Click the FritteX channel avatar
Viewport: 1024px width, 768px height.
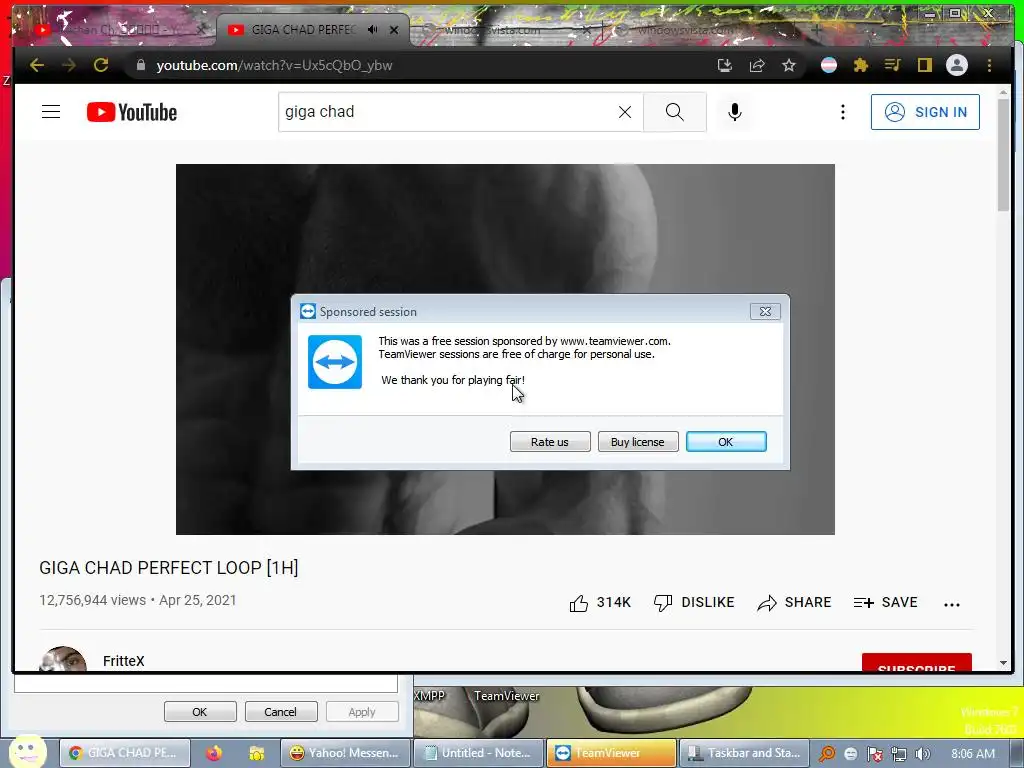click(x=63, y=660)
